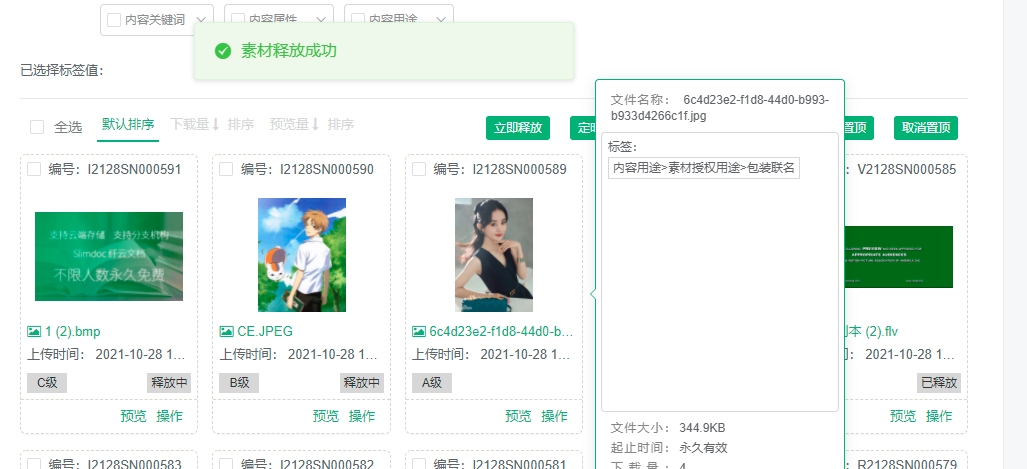This screenshot has width=1027, height=469.
Task: Select checkbox for item I2128SN000589
Action: pyautogui.click(x=419, y=170)
